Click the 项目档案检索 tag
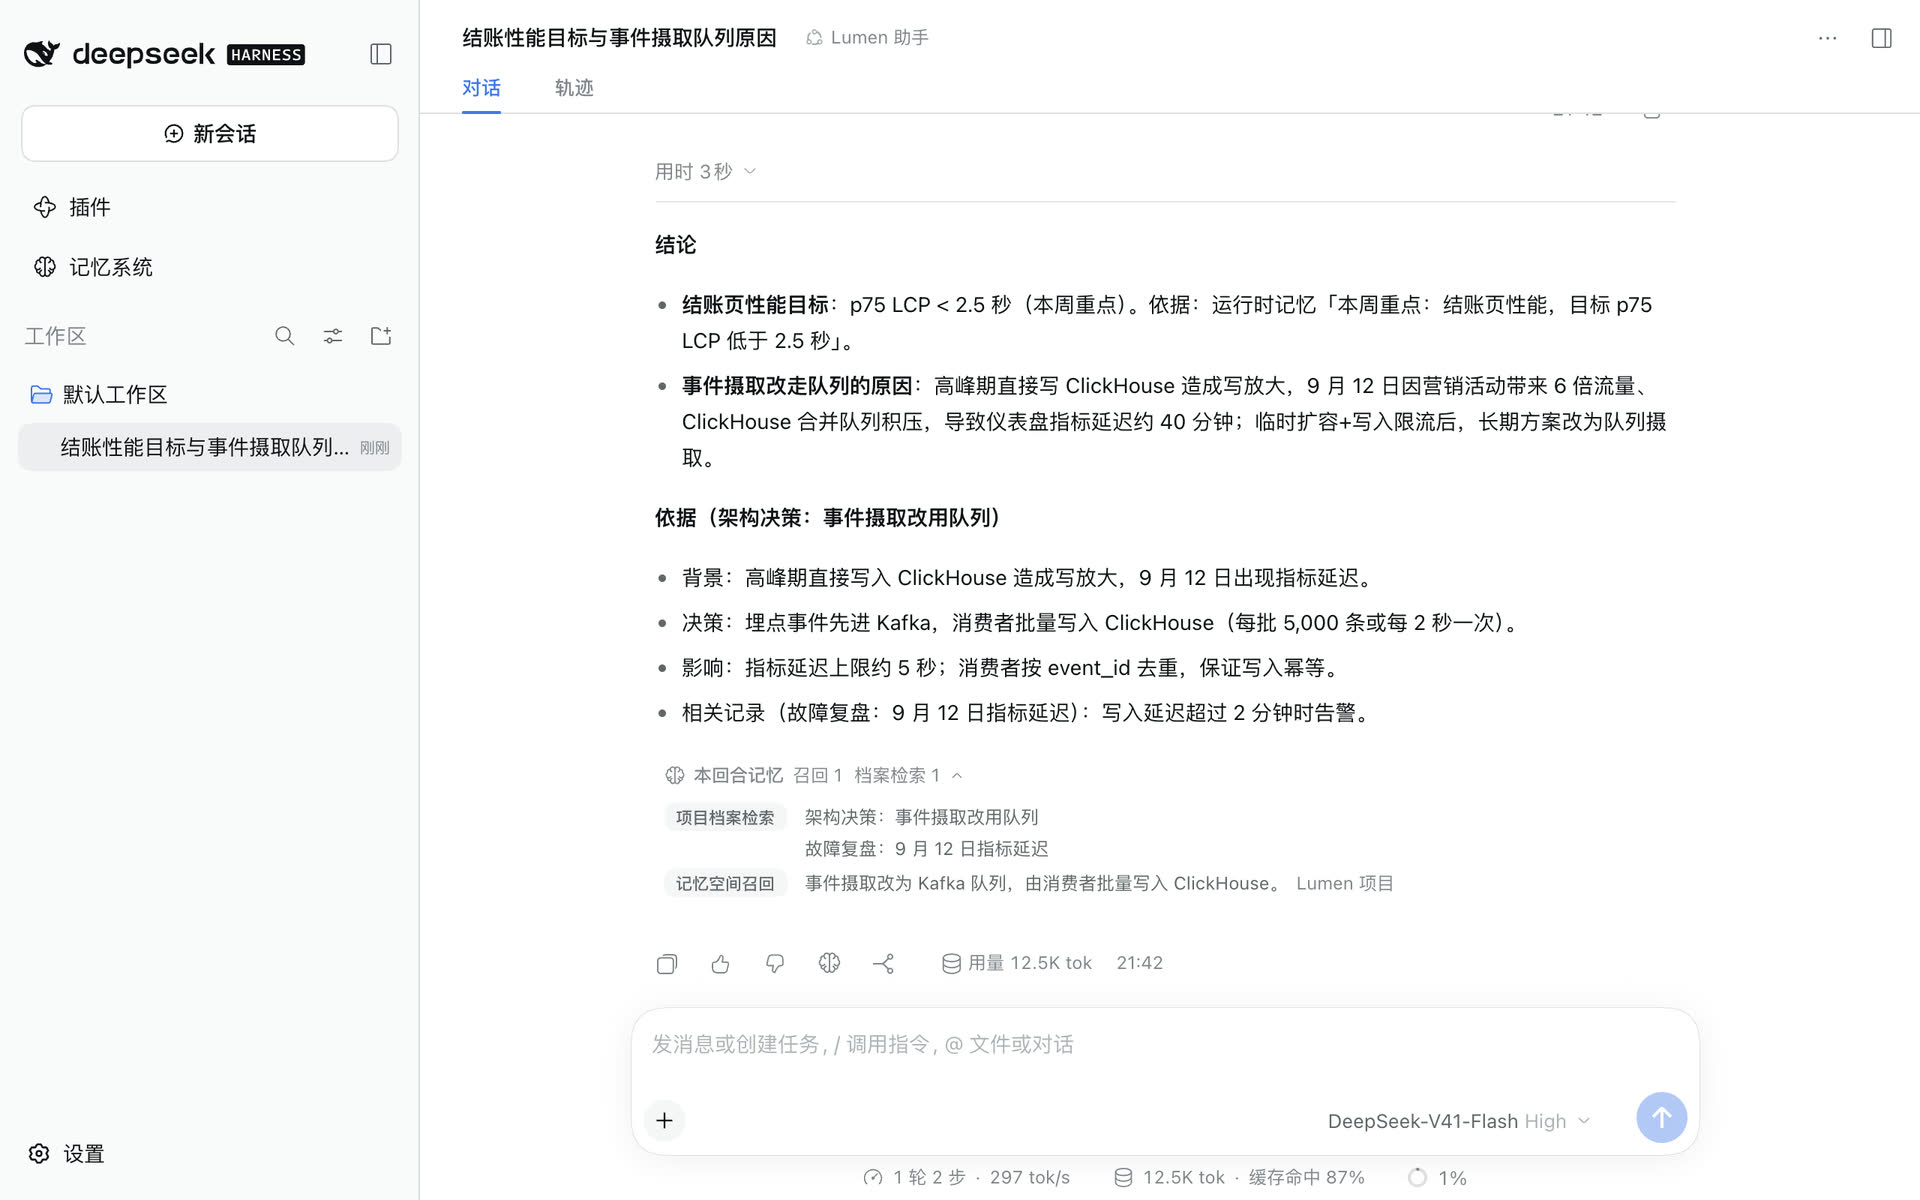This screenshot has width=1920, height=1200. pos(725,817)
